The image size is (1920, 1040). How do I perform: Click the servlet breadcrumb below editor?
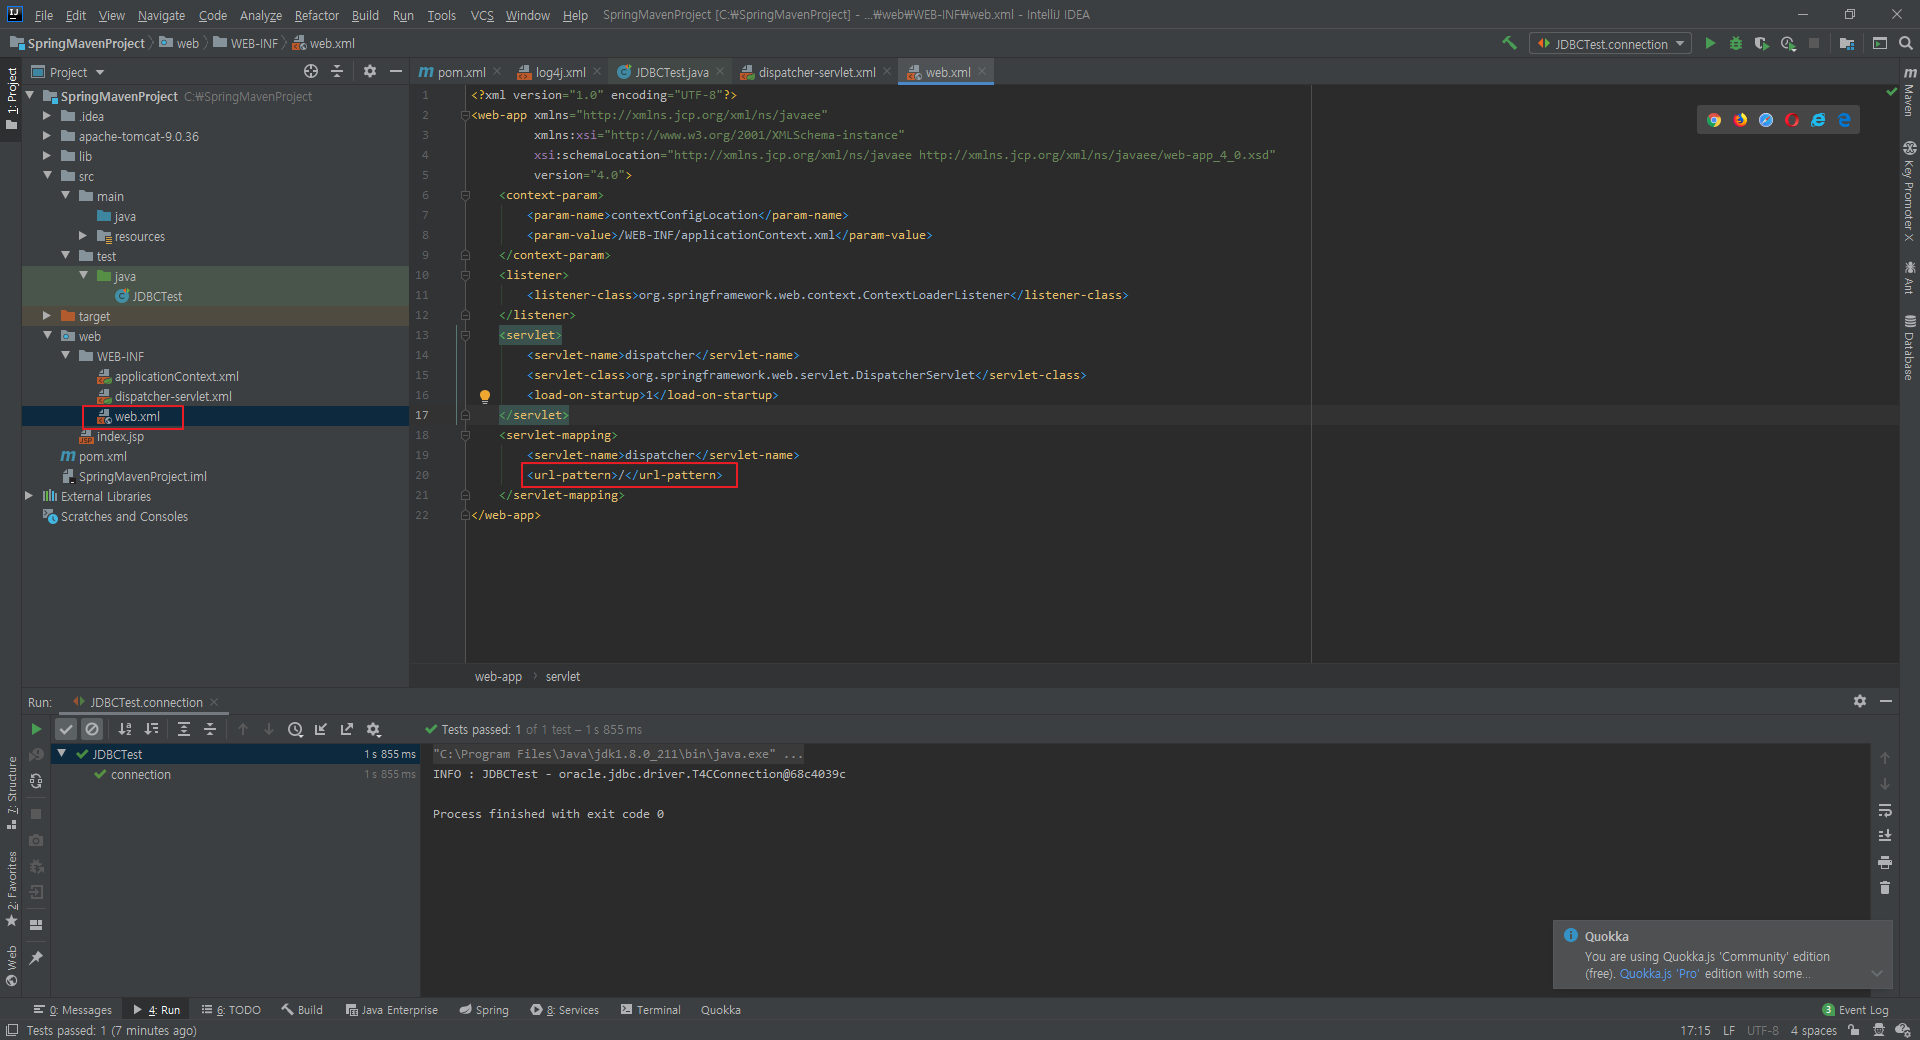click(563, 677)
